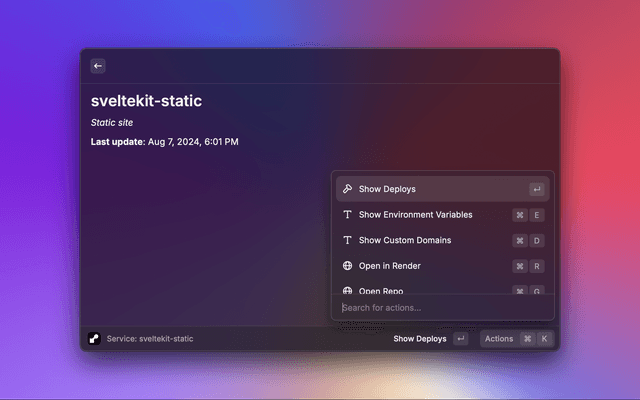
Task: Choose Open in Render action
Action: coord(389,266)
